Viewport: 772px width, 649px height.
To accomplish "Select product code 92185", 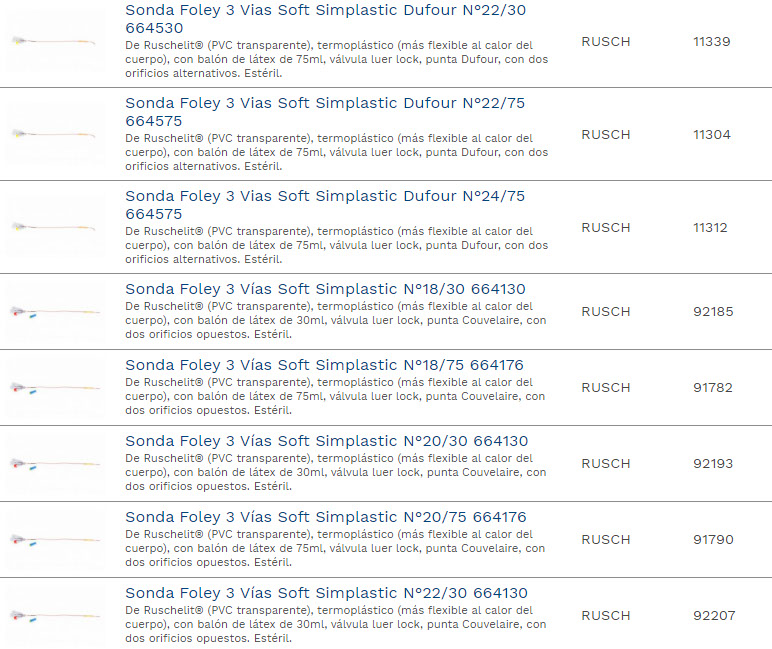I will pos(713,311).
